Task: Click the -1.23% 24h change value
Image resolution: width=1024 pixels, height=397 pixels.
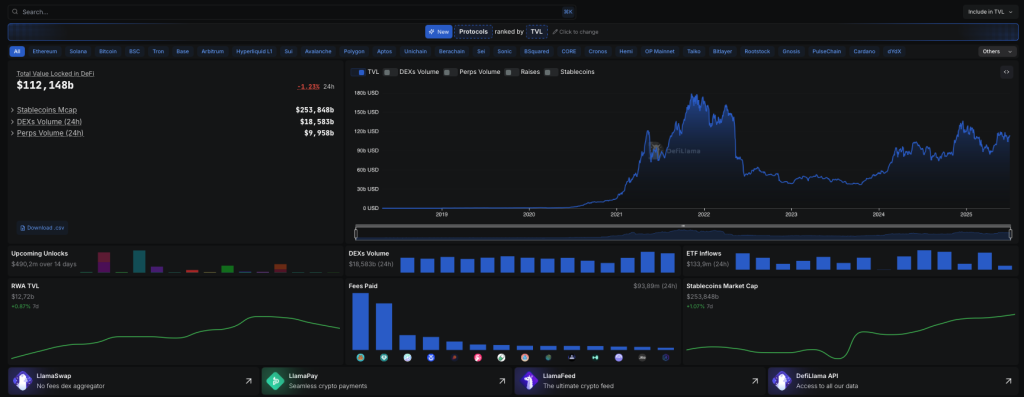Action: click(308, 86)
